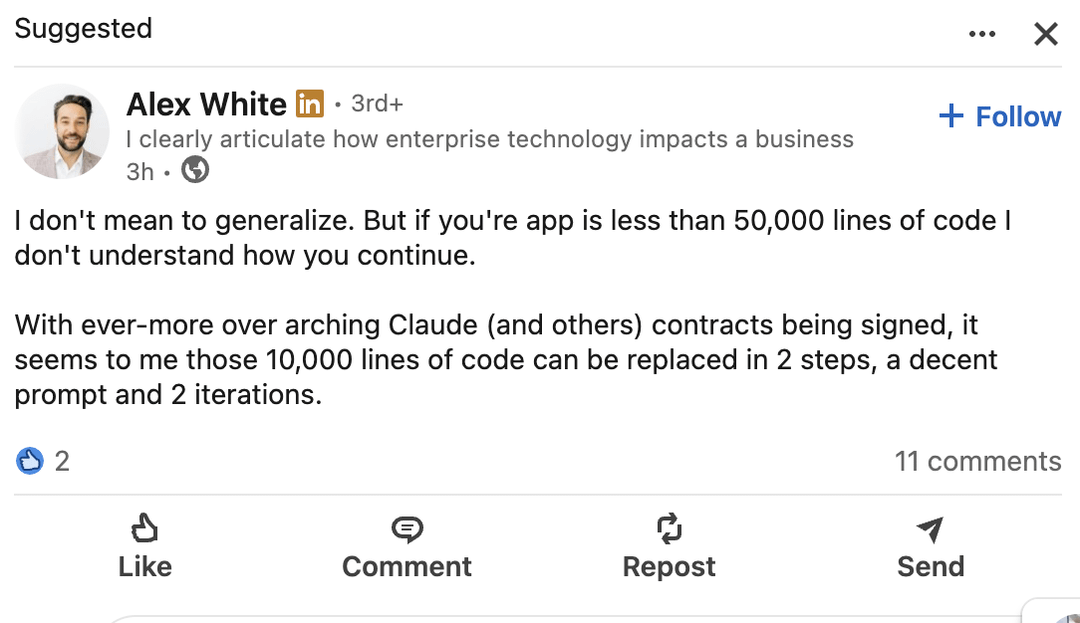Click the blue thumbs-up reaction icon

[x=31, y=461]
